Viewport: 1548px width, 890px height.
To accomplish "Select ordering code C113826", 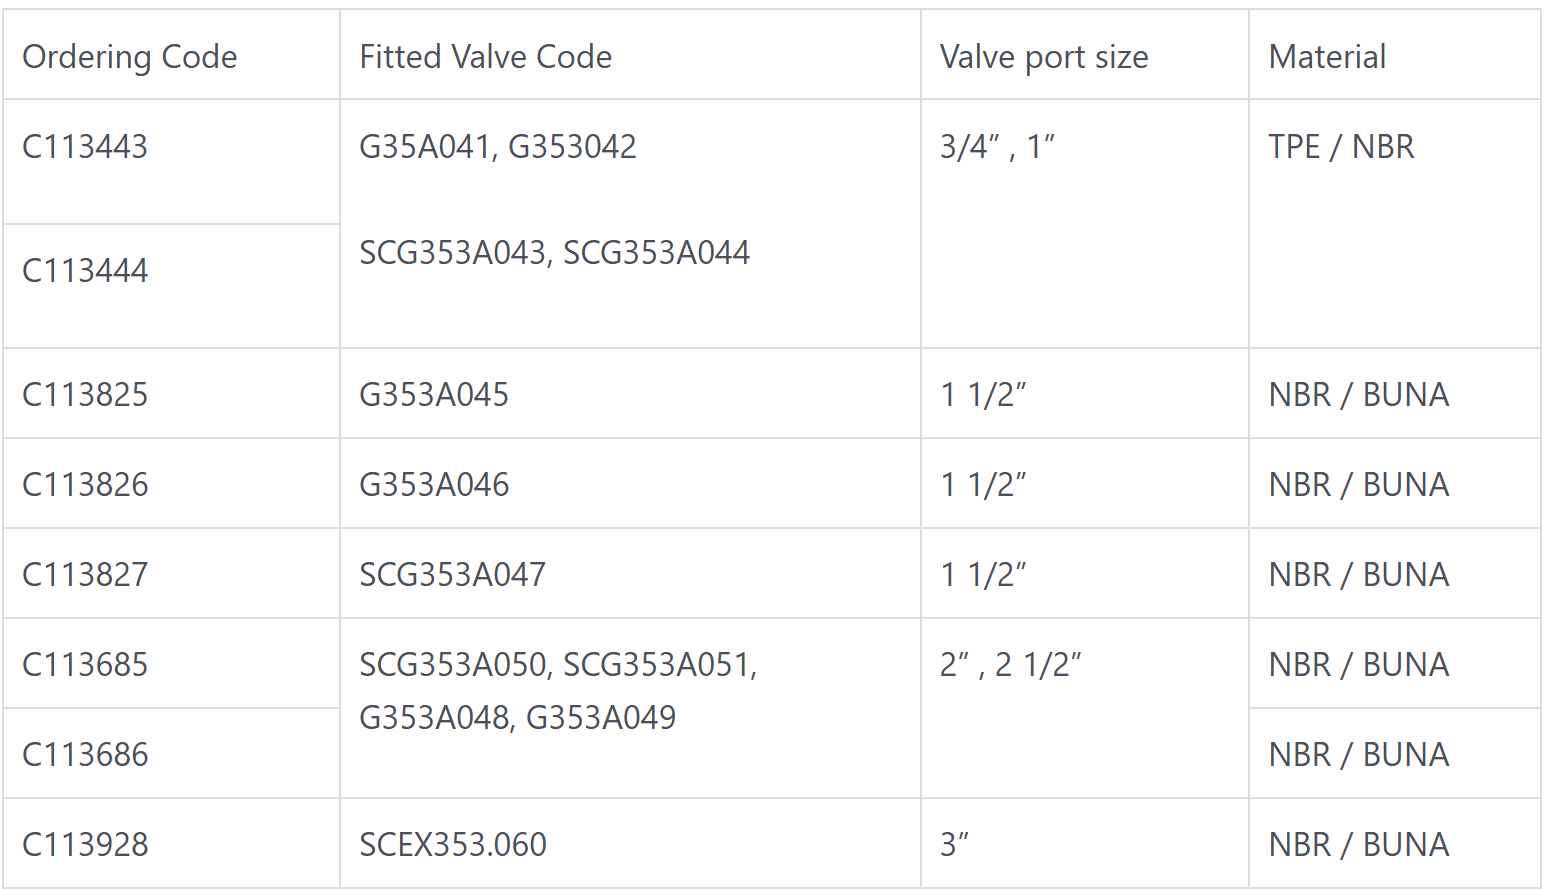I will click(85, 485).
